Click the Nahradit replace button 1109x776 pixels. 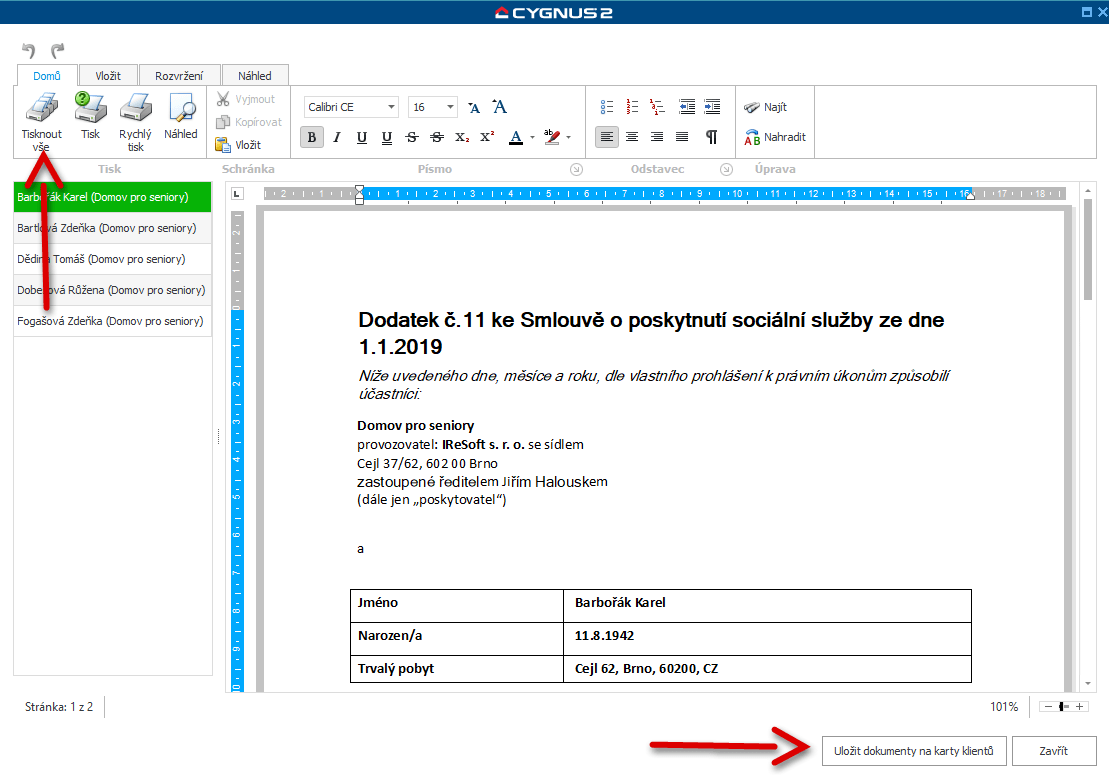(774, 137)
